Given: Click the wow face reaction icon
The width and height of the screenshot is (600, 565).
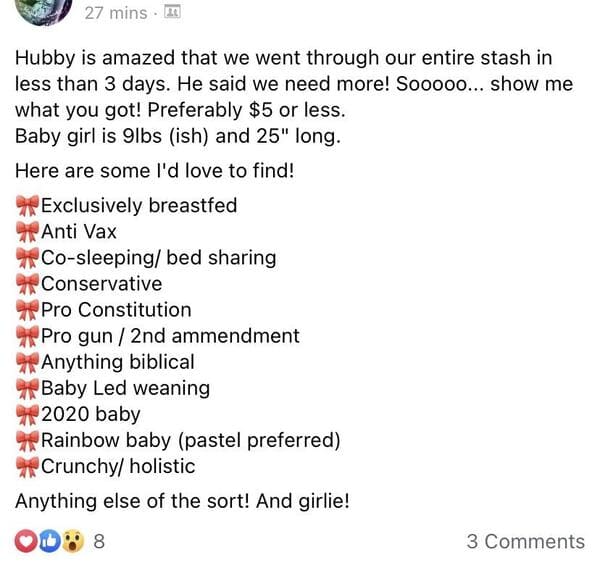Looking at the screenshot, I should 73,541.
